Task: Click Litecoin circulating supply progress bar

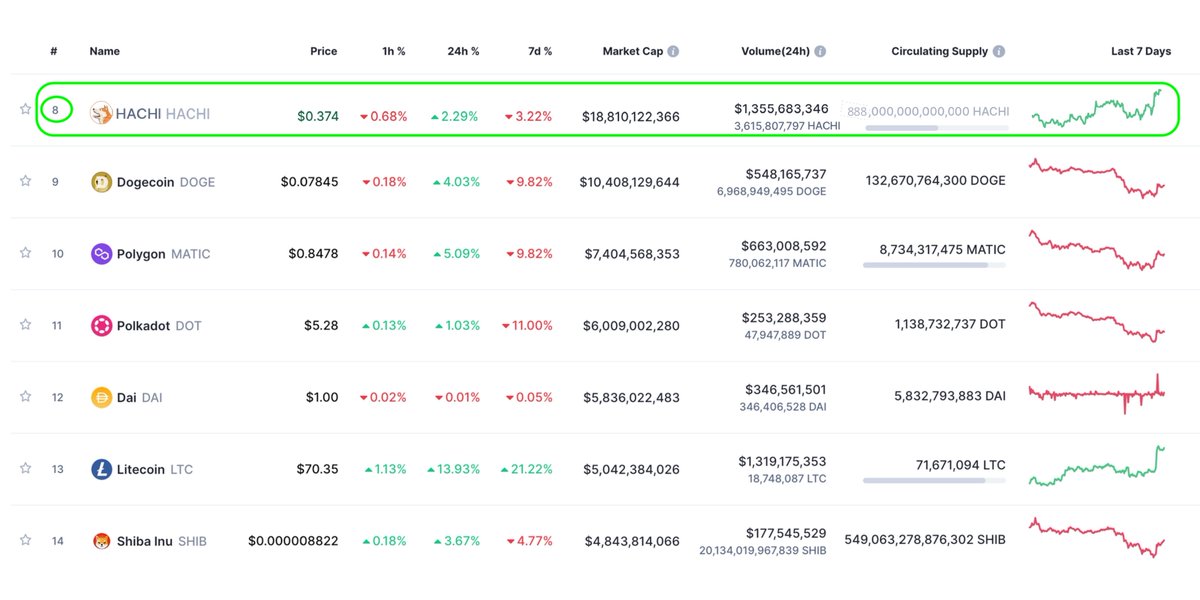Action: pyautogui.click(x=934, y=481)
